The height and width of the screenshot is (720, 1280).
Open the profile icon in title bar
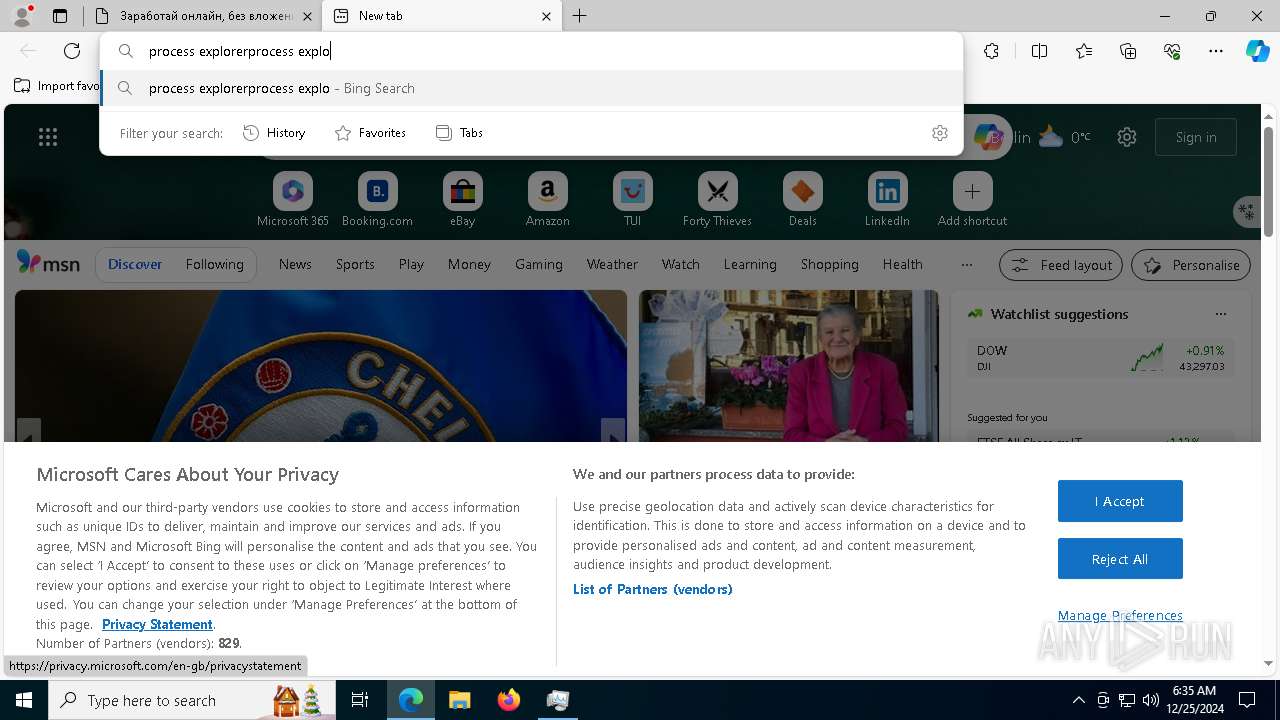click(22, 16)
